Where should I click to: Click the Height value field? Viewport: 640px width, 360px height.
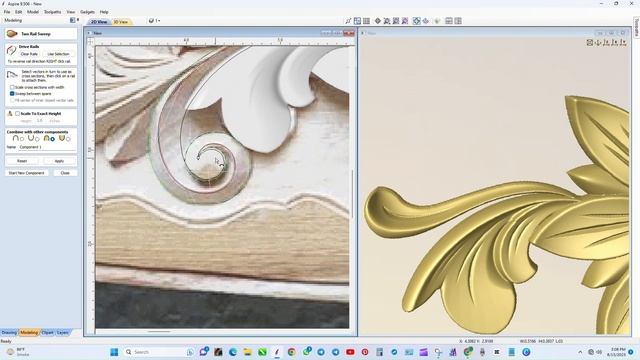[40, 121]
